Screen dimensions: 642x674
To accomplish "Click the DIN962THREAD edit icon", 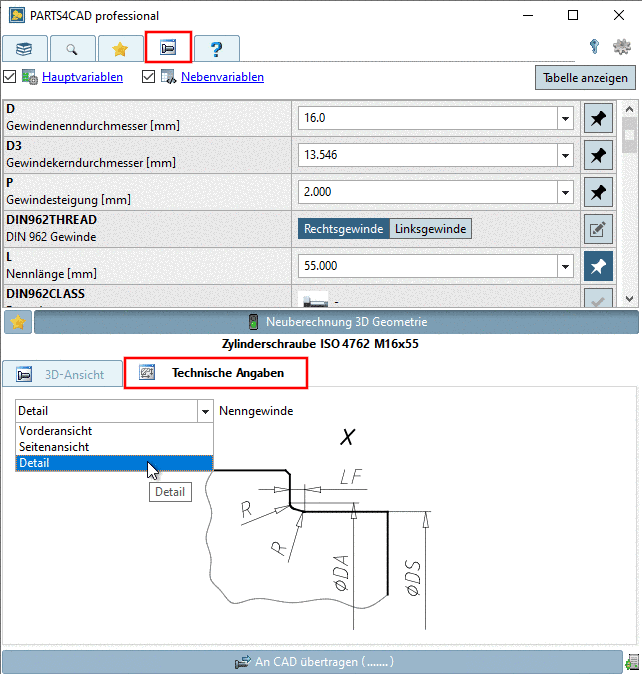I will tap(598, 229).
